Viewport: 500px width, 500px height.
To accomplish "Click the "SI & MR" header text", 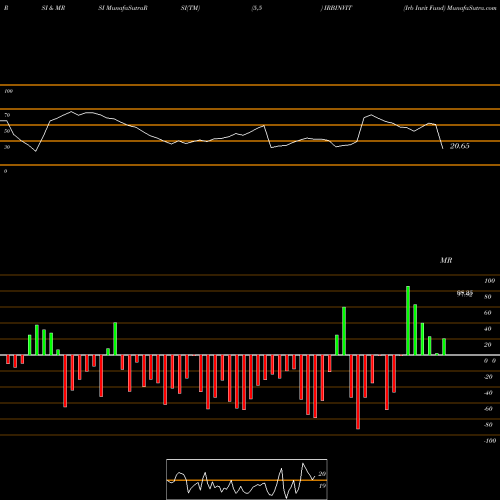I will 53,8.
